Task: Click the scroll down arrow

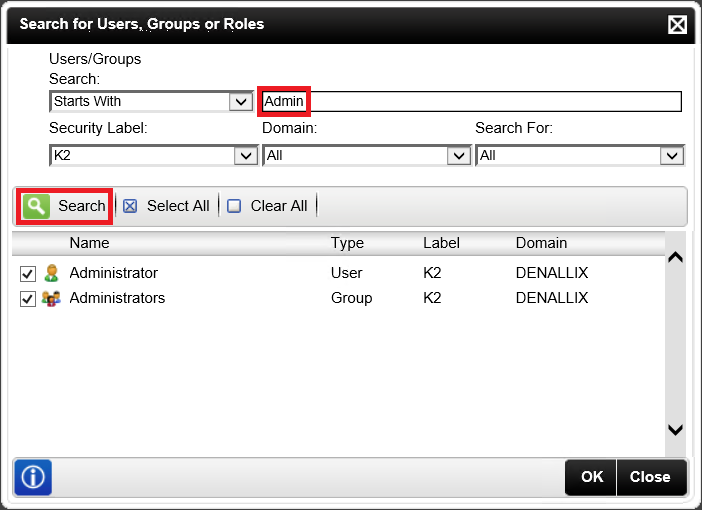Action: [x=675, y=430]
